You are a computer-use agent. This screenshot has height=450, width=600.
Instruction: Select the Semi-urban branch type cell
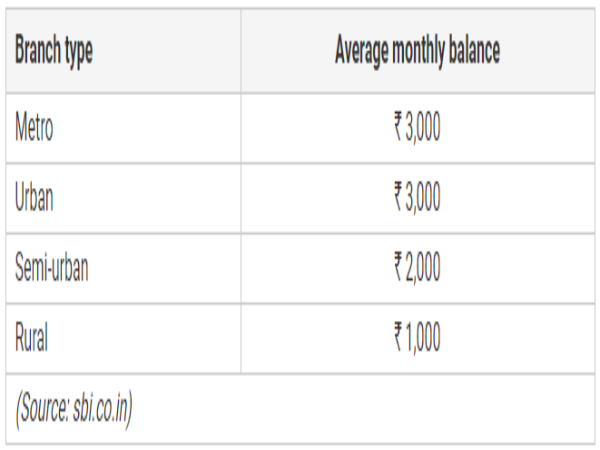[x=52, y=268]
